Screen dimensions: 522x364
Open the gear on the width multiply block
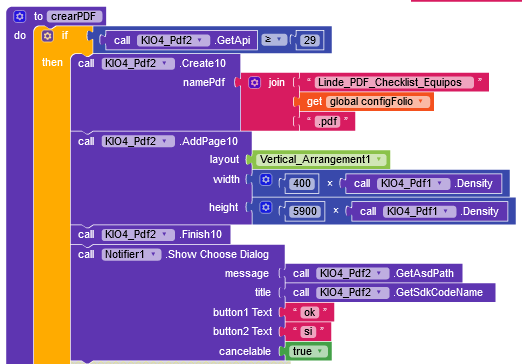tap(266, 180)
